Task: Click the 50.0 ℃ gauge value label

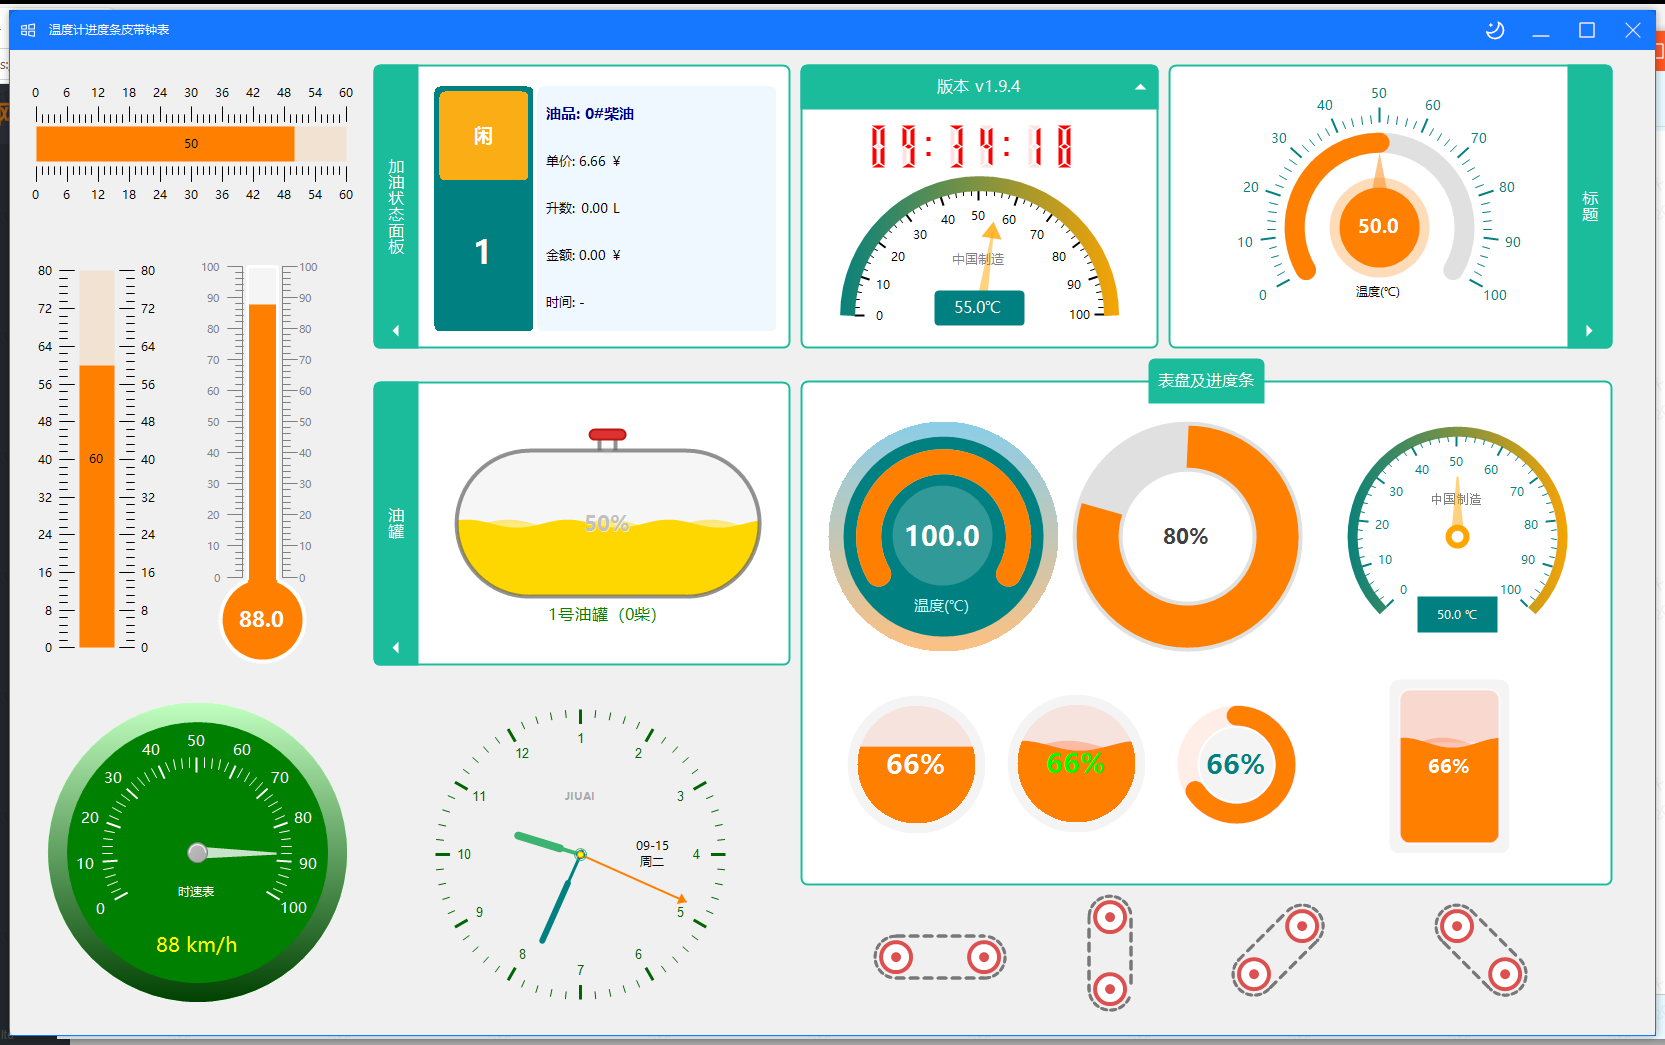Action: point(1457,614)
